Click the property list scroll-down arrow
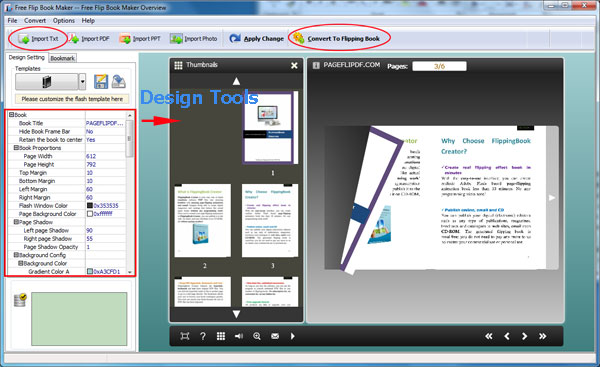The width and height of the screenshot is (600, 367). 130,272
